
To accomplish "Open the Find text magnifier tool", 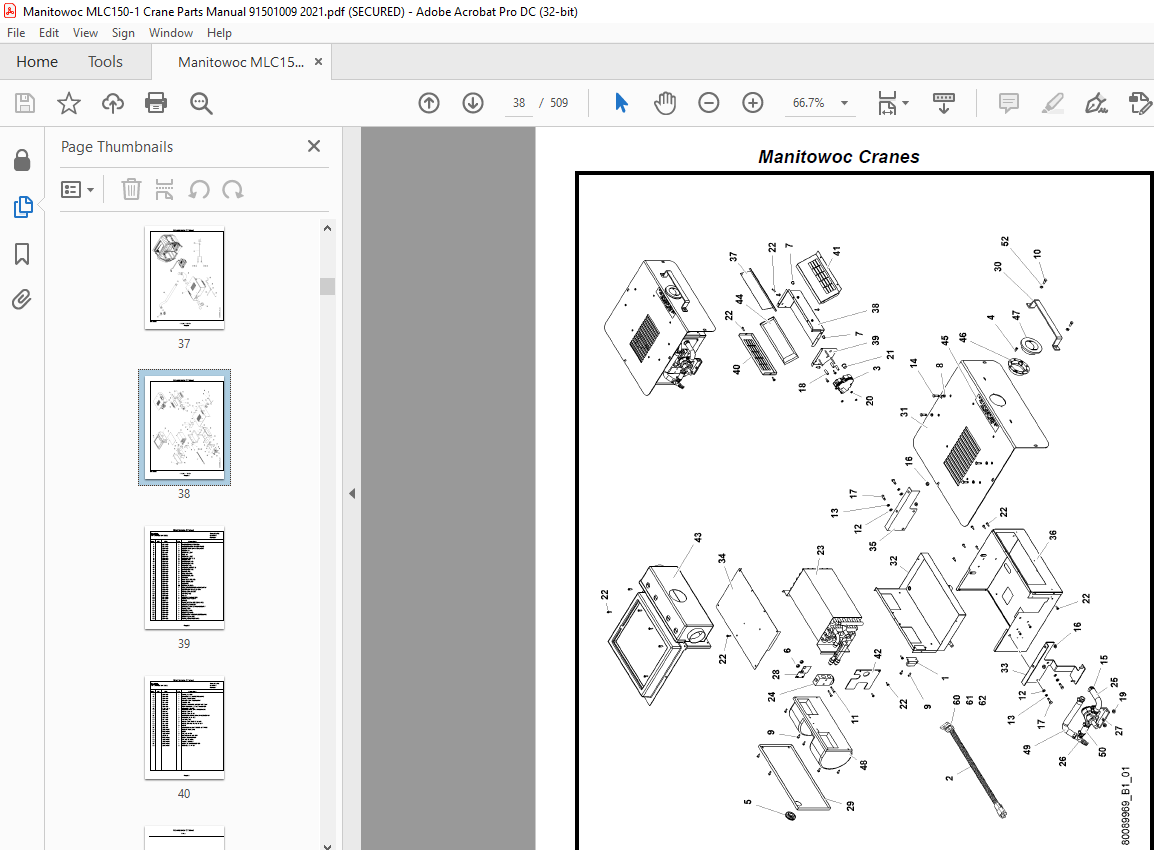I will pyautogui.click(x=201, y=103).
